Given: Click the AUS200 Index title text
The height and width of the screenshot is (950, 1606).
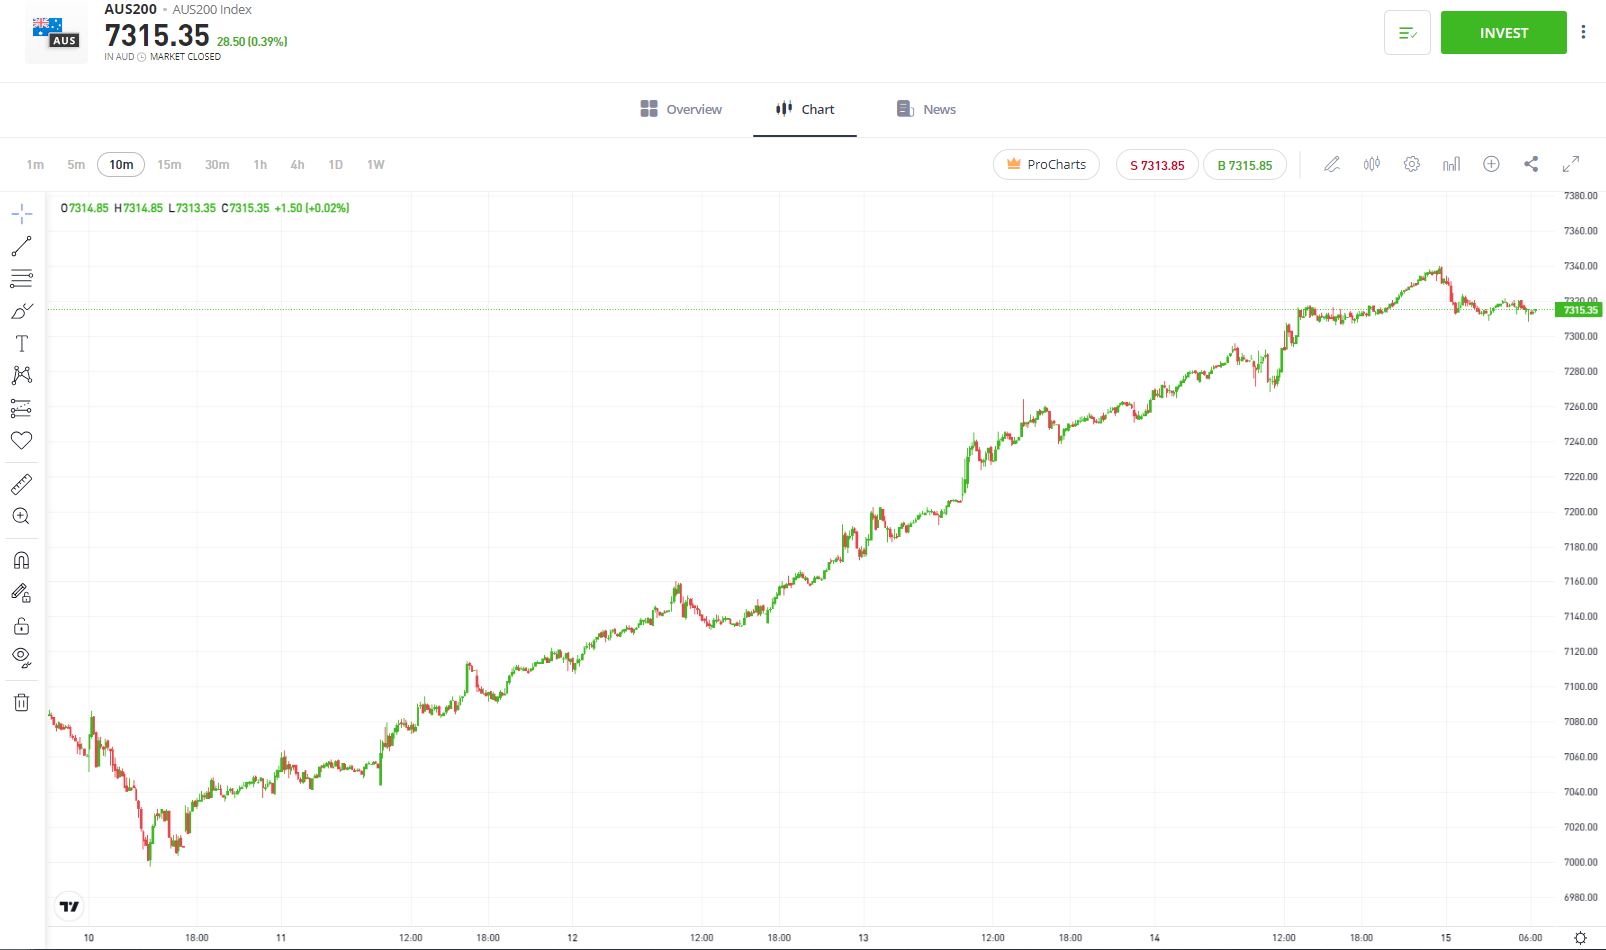Looking at the screenshot, I should (x=212, y=9).
